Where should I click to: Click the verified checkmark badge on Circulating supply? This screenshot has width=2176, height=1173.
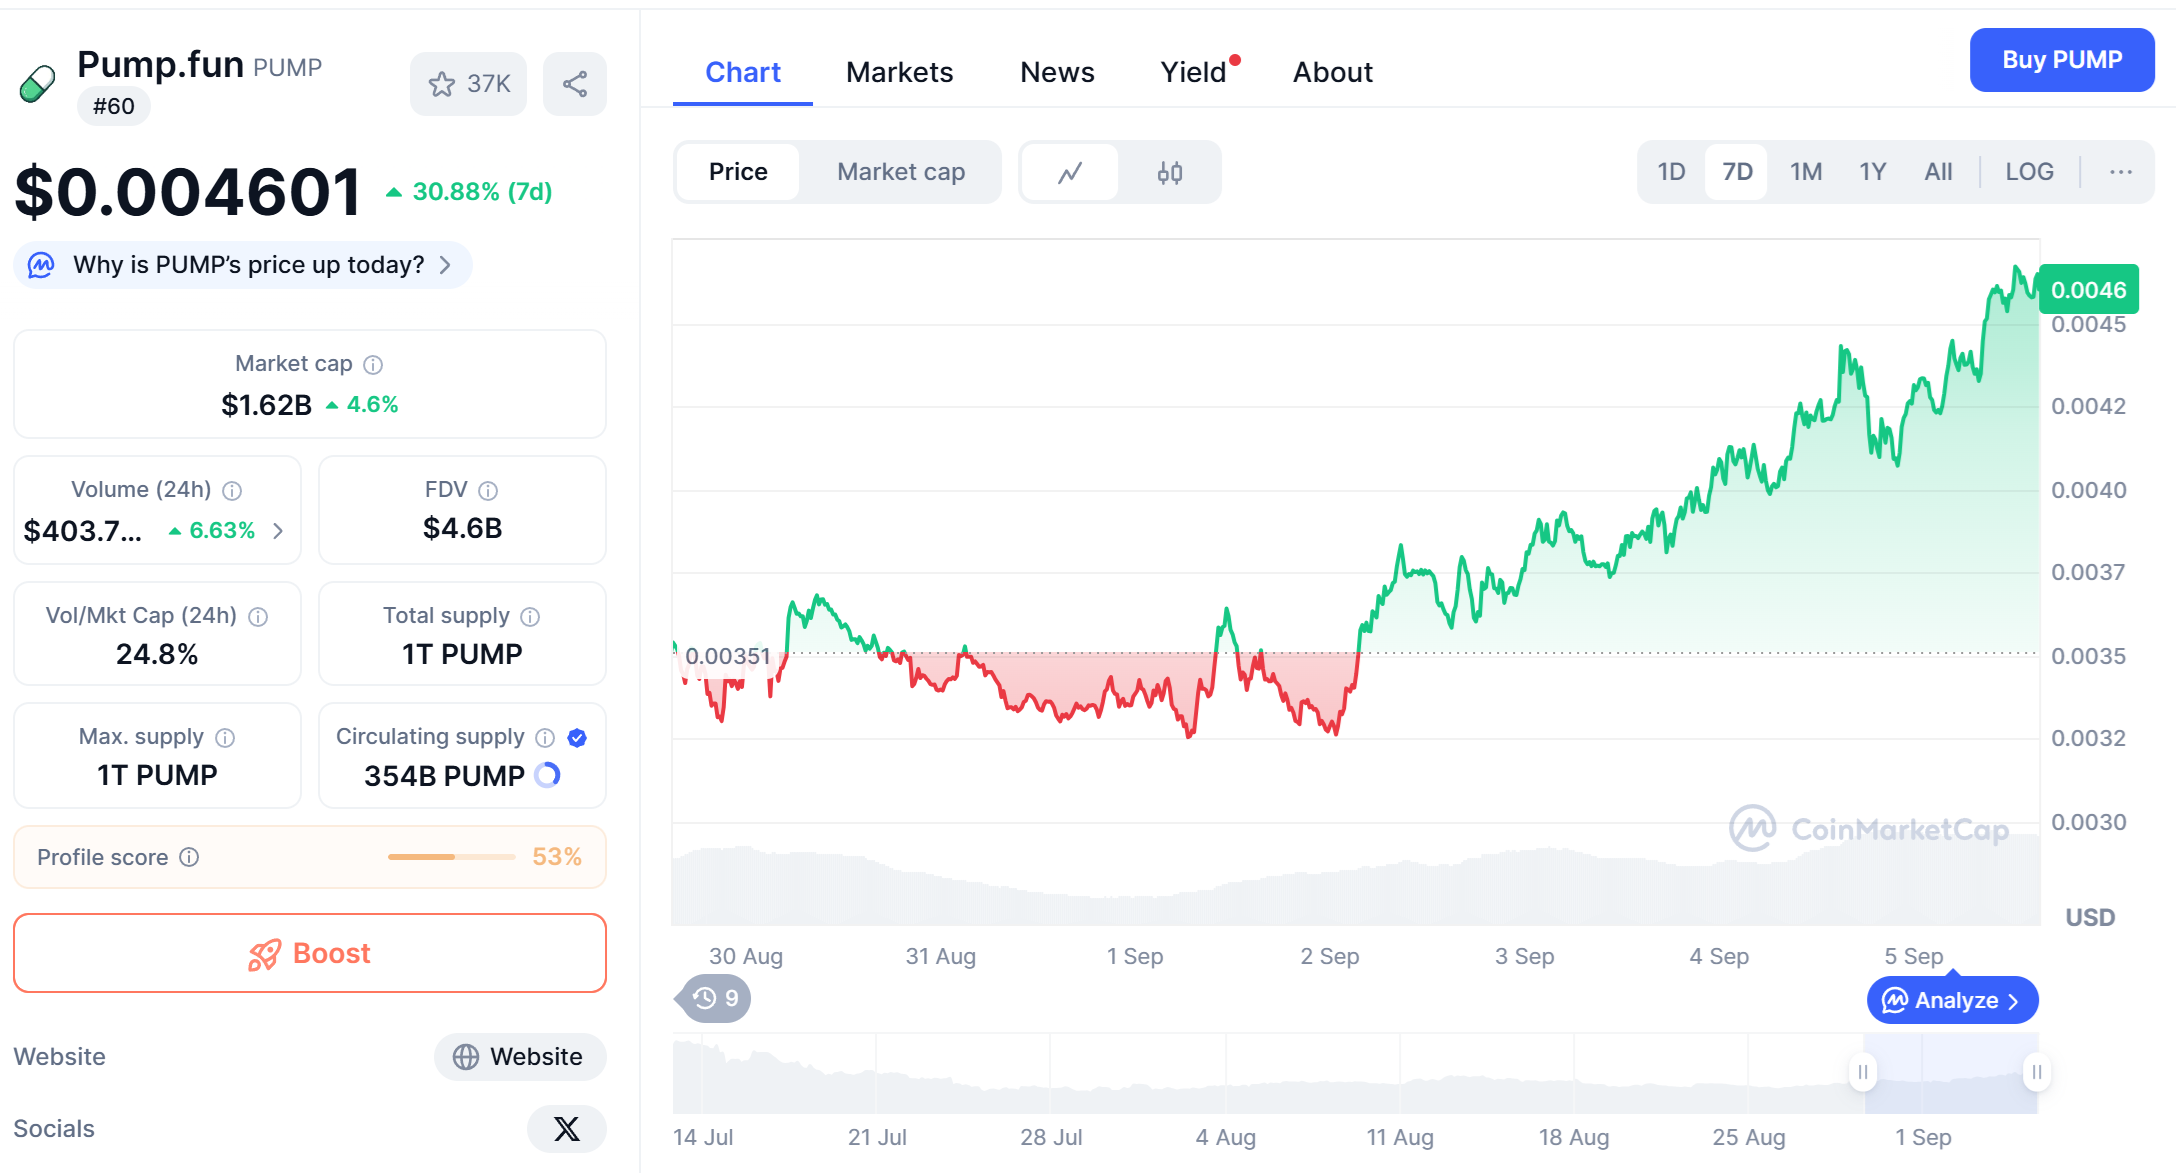(577, 738)
